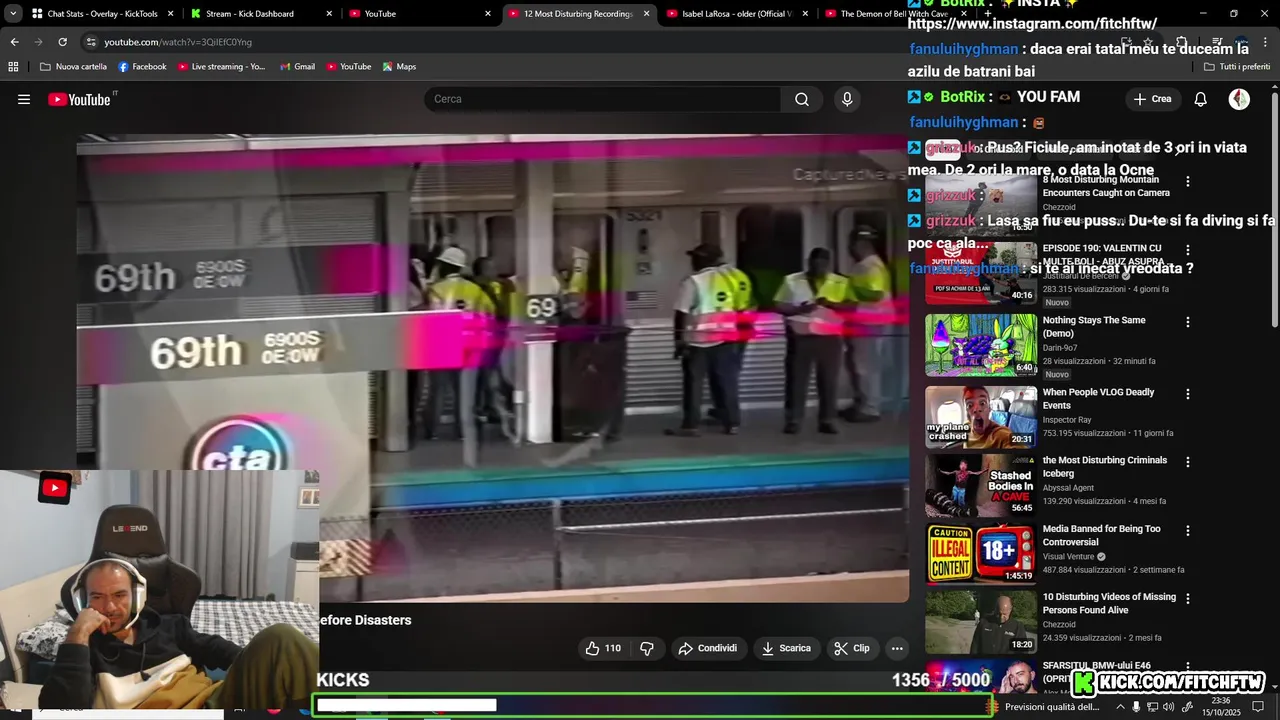The image size is (1280, 720).
Task: Open the Tutti i preferiti folder
Action: [1236, 67]
